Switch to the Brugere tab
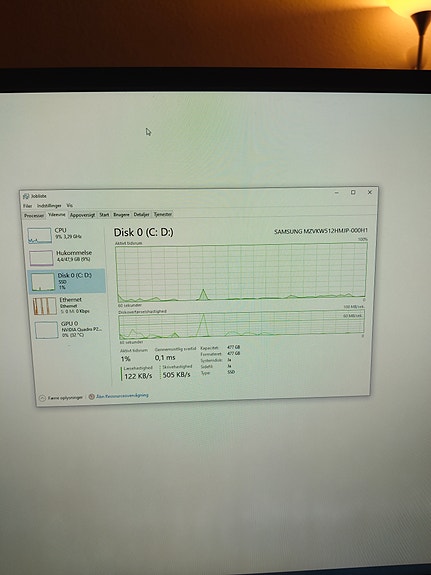Image resolution: width=431 pixels, height=575 pixels. [x=121, y=215]
